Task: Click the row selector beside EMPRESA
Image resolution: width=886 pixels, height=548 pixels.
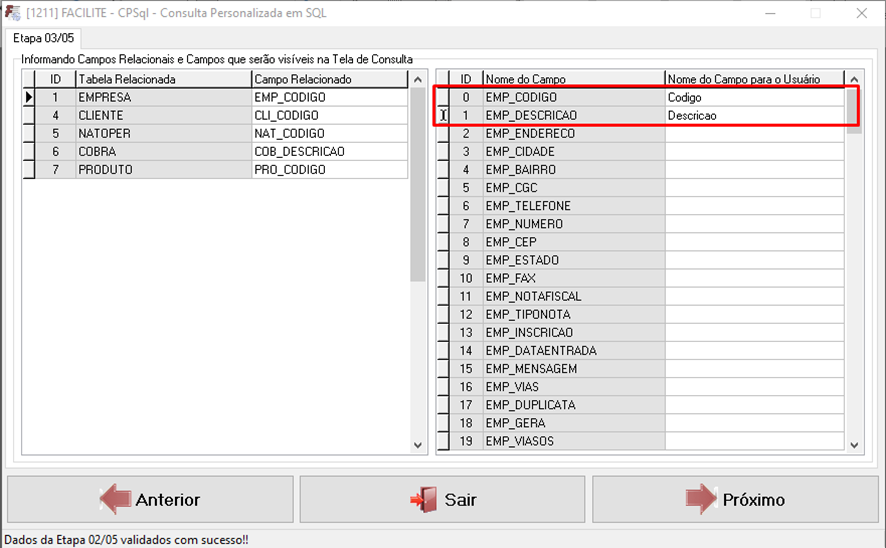Action: (29, 98)
